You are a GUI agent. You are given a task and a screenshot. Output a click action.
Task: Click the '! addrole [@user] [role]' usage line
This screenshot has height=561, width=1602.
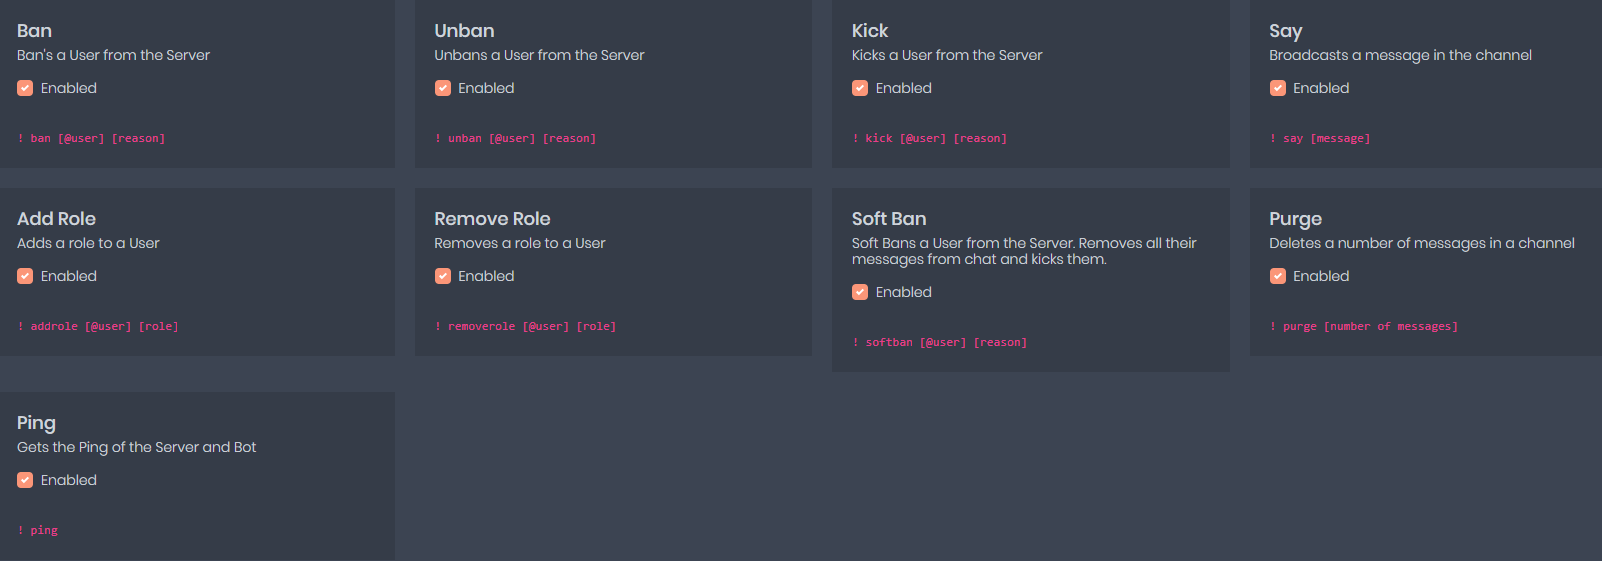click(x=98, y=326)
